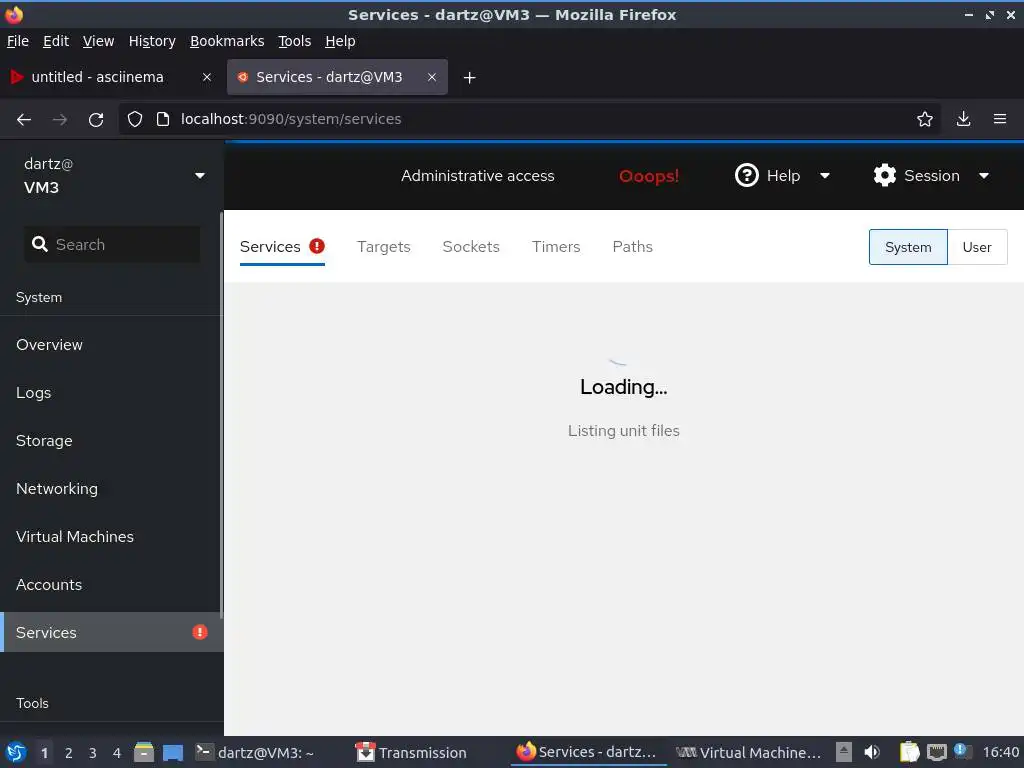Screen dimensions: 1024x768
Task: Click the Session gear icon
Action: pyautogui.click(x=884, y=175)
